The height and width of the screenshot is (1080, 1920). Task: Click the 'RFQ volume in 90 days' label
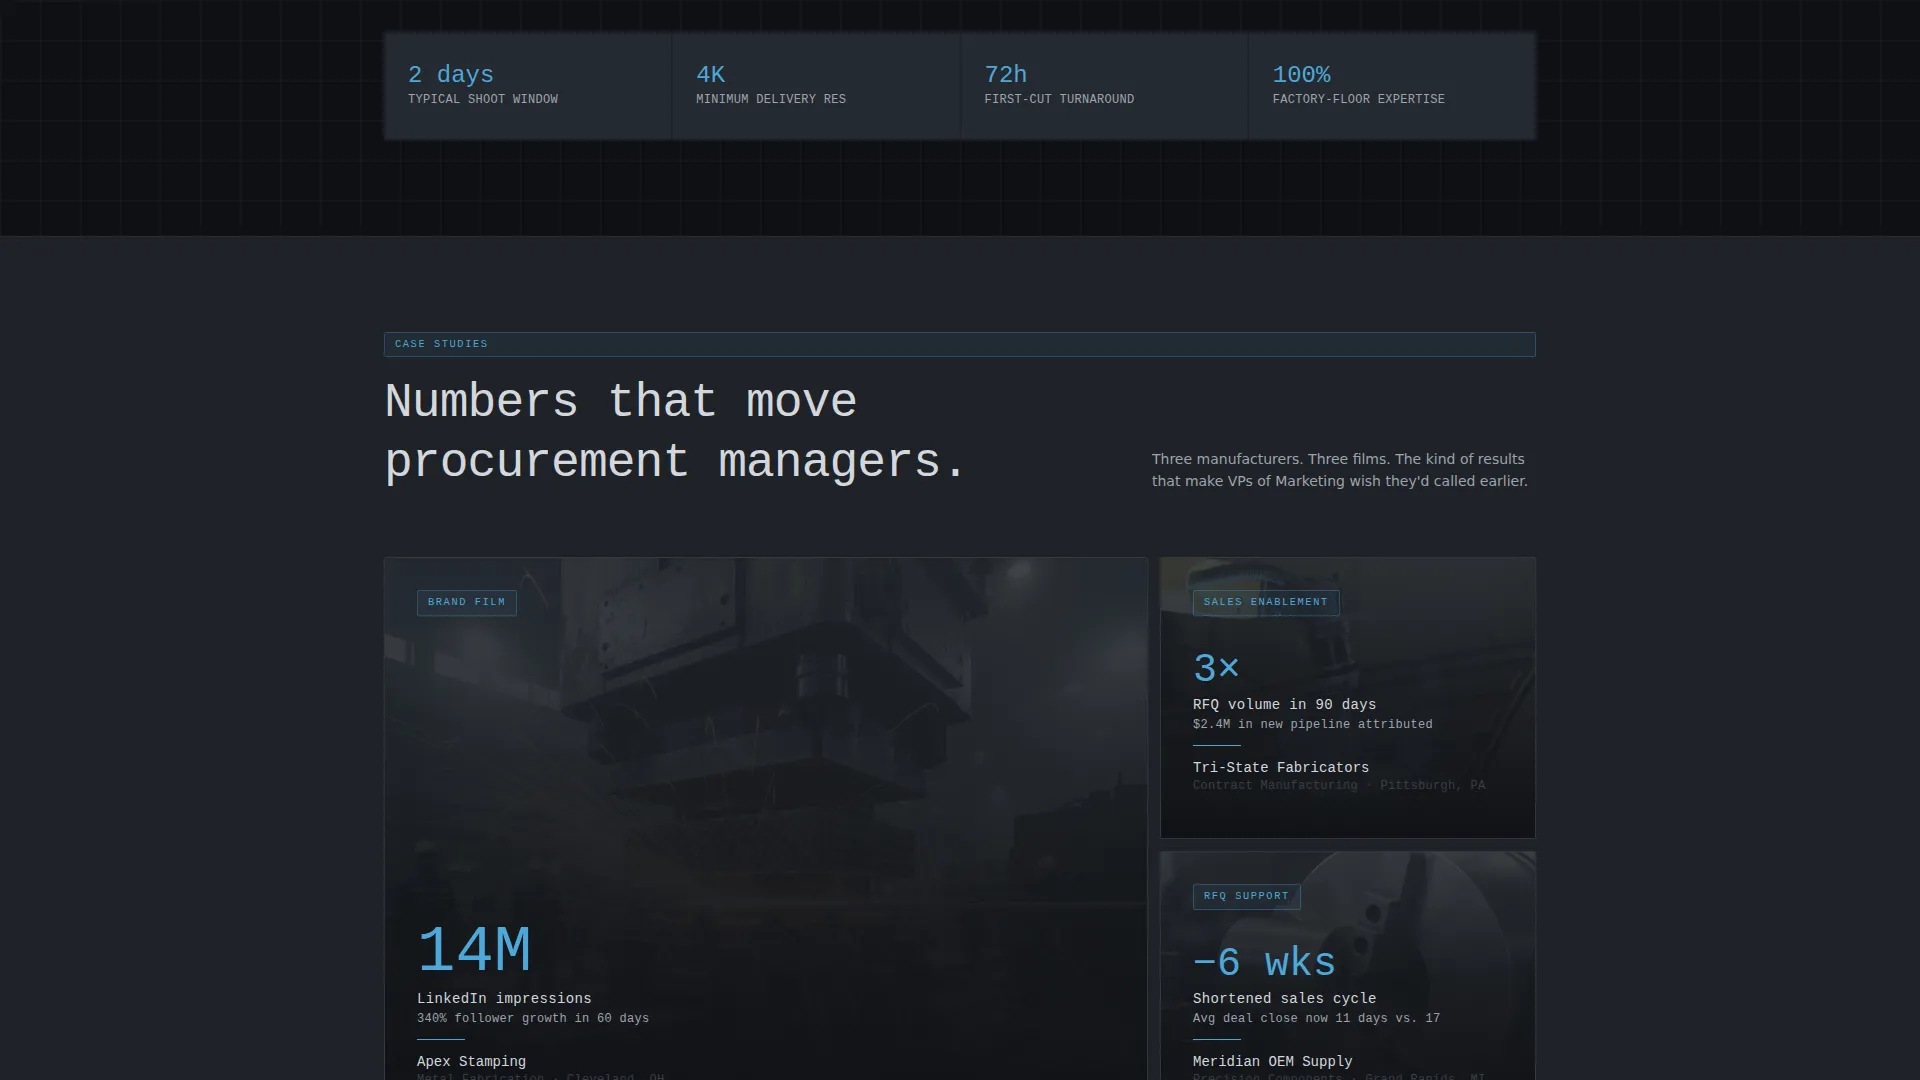[x=1284, y=704]
